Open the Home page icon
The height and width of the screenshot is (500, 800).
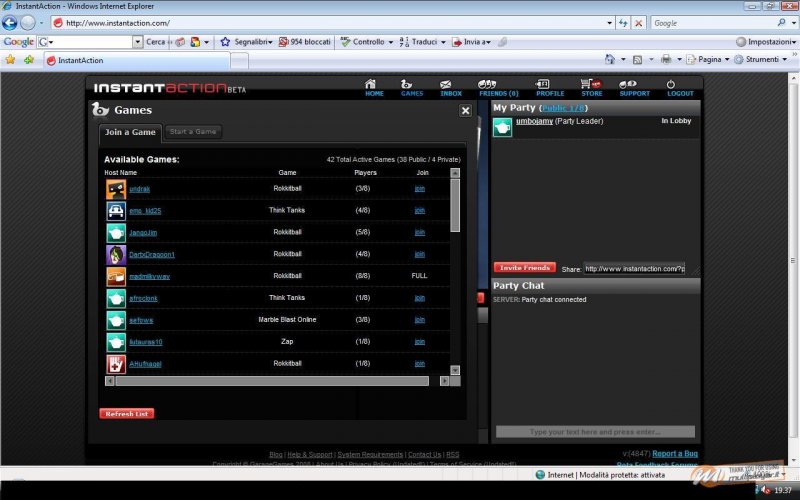click(x=374, y=85)
